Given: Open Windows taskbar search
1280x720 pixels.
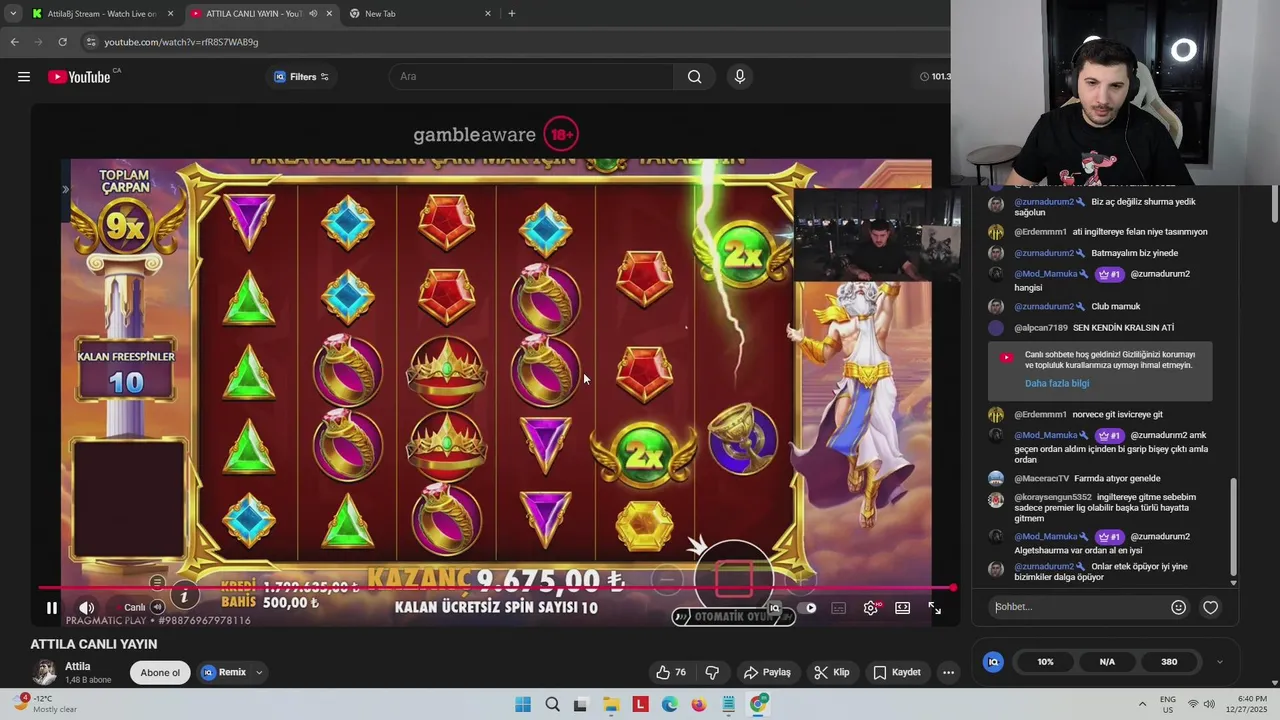Looking at the screenshot, I should (552, 705).
